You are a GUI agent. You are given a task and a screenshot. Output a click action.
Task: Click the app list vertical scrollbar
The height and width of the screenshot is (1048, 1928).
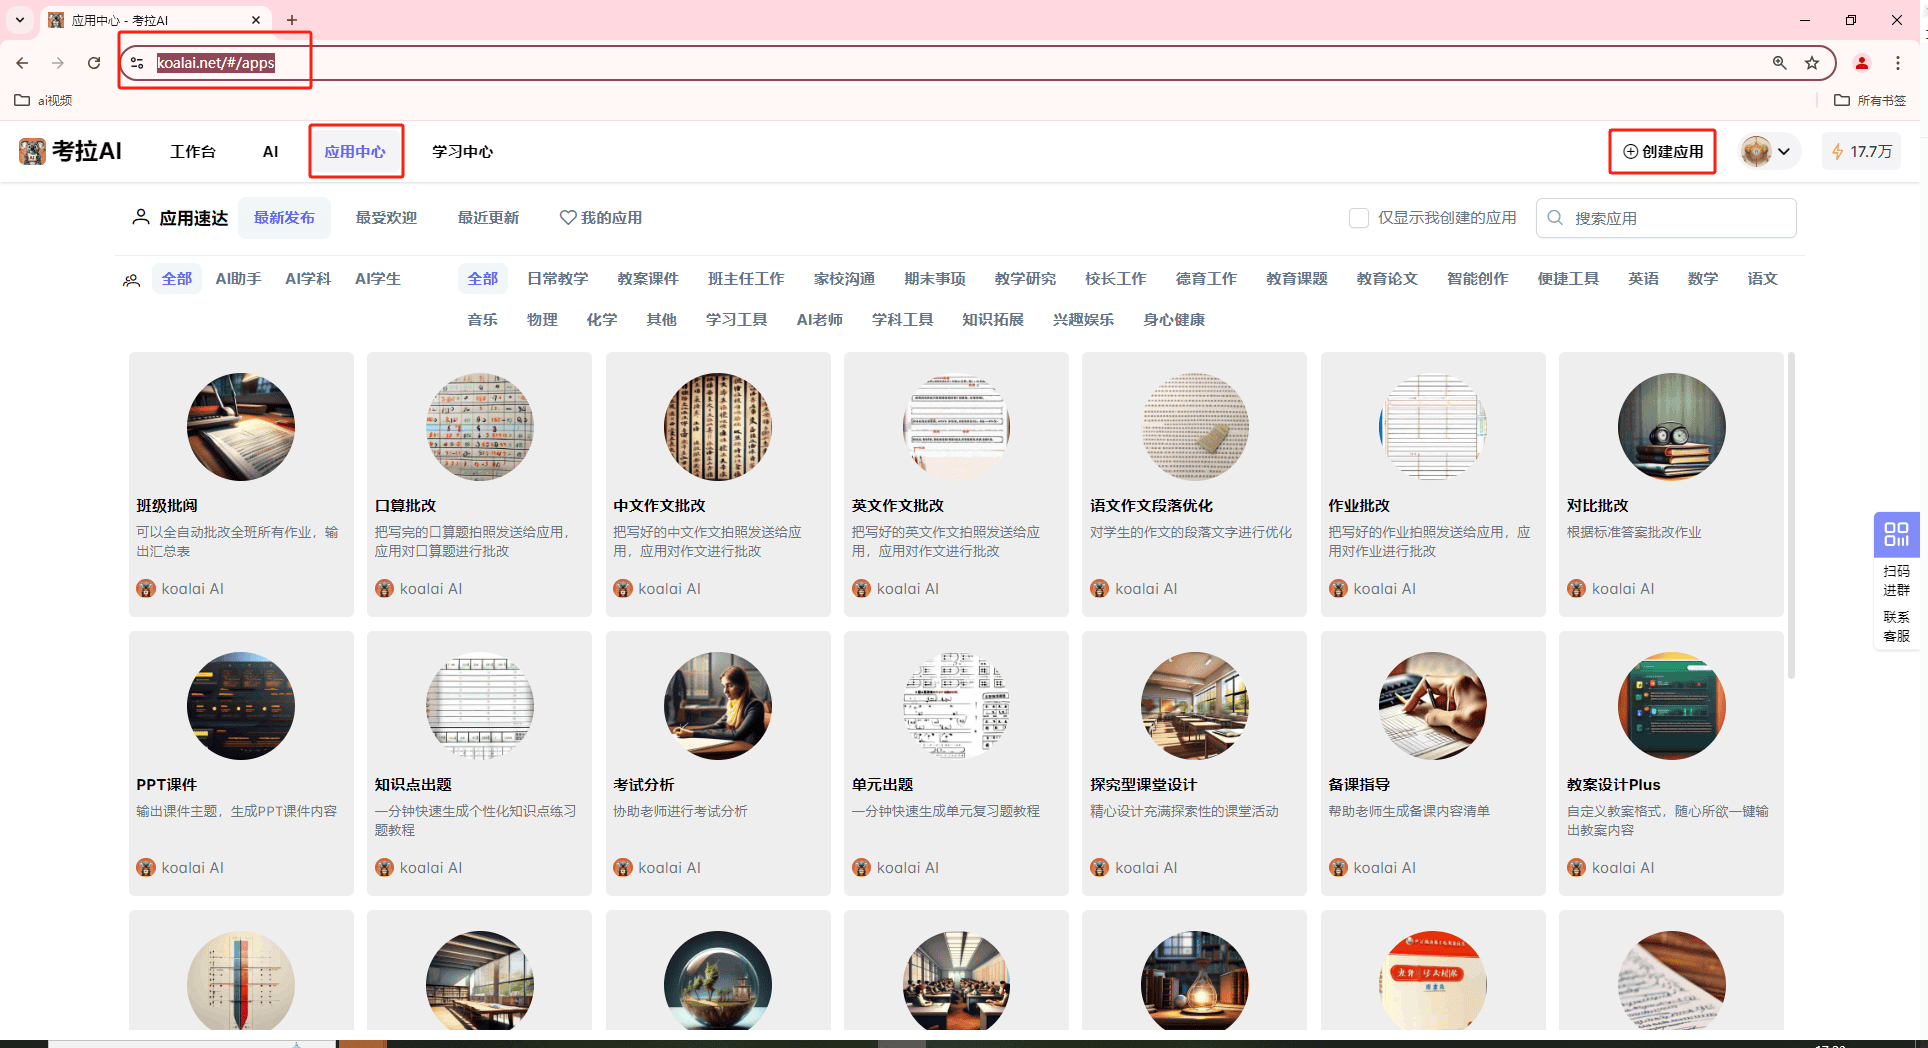point(1791,515)
